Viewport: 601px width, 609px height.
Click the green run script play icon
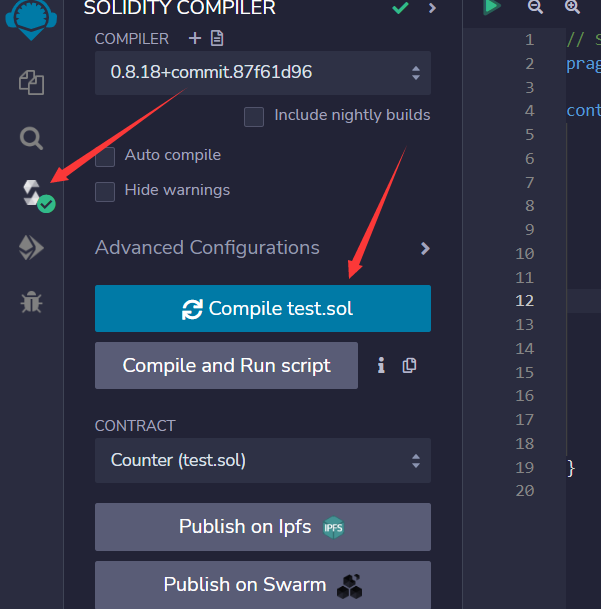click(x=491, y=7)
